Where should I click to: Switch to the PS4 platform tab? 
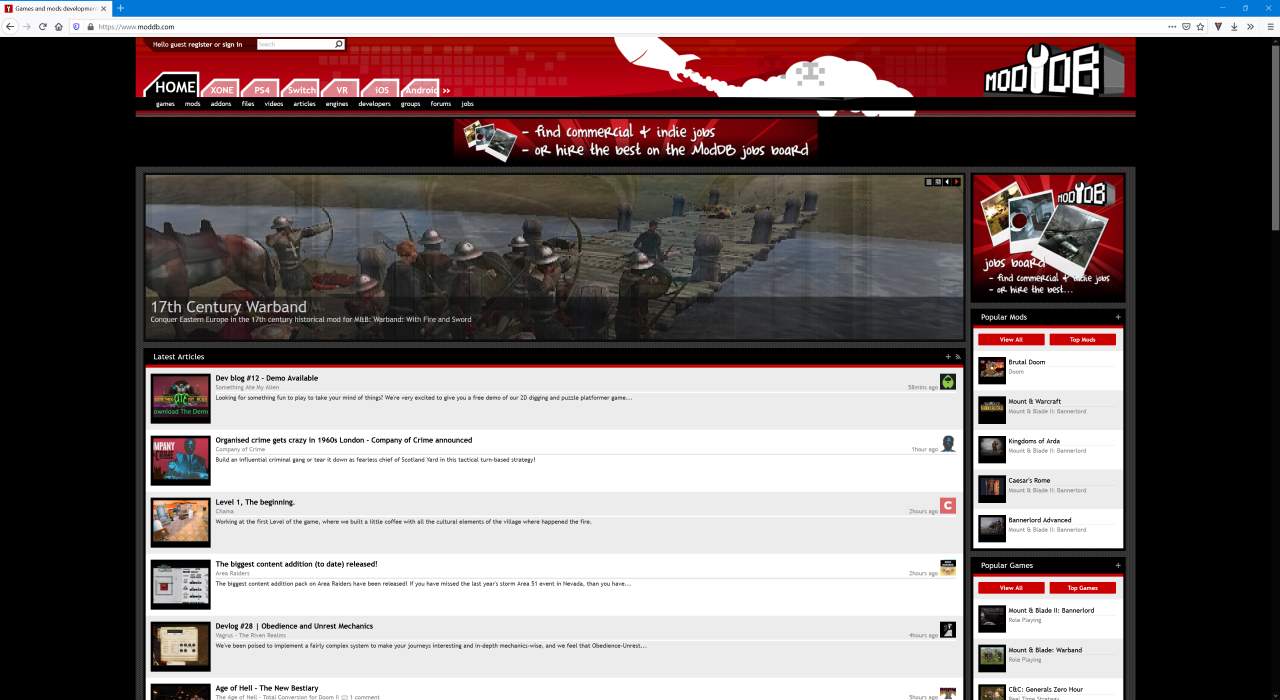pos(261,89)
